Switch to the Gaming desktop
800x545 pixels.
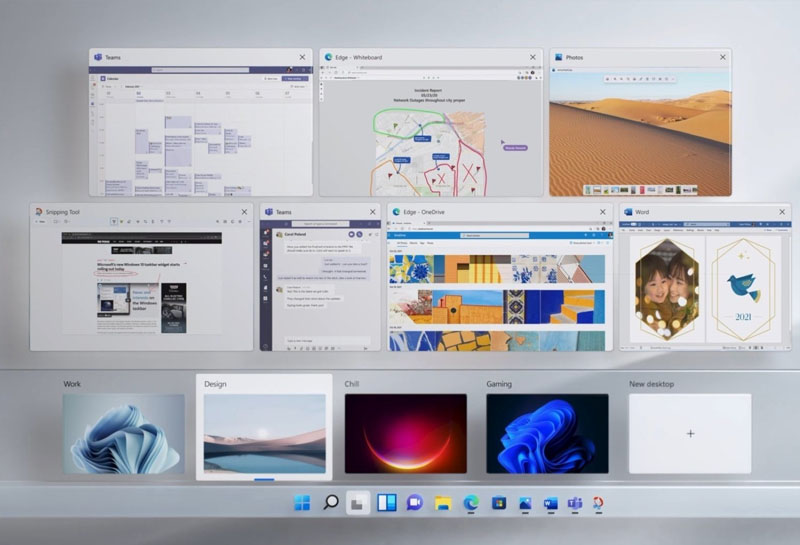pyautogui.click(x=547, y=433)
